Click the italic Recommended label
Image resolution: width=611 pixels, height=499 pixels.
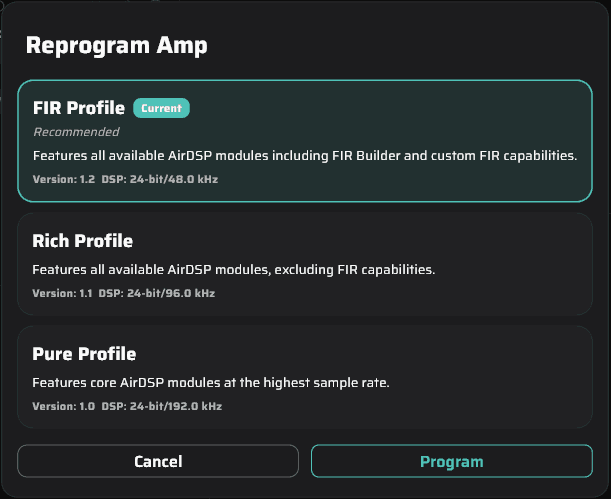[x=76, y=132]
